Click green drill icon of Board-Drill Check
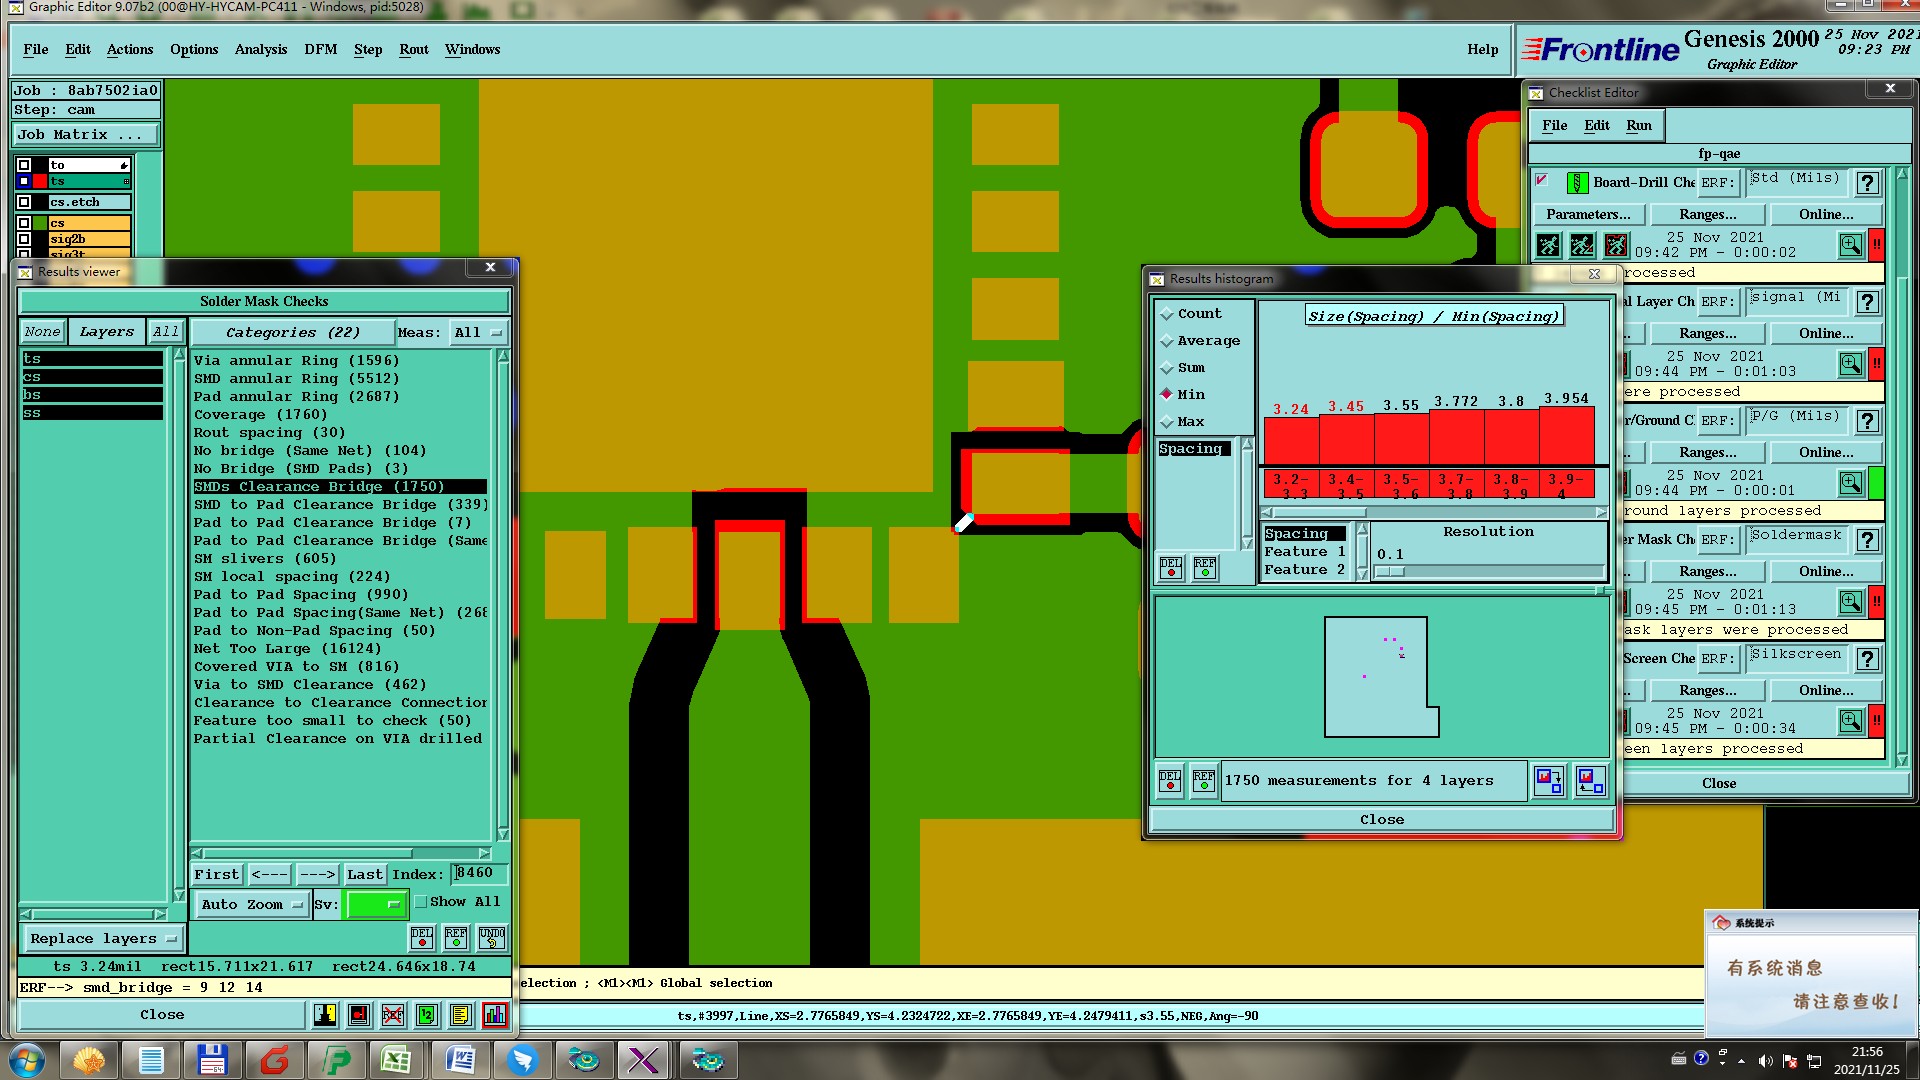1920x1080 pixels. (x=1577, y=182)
